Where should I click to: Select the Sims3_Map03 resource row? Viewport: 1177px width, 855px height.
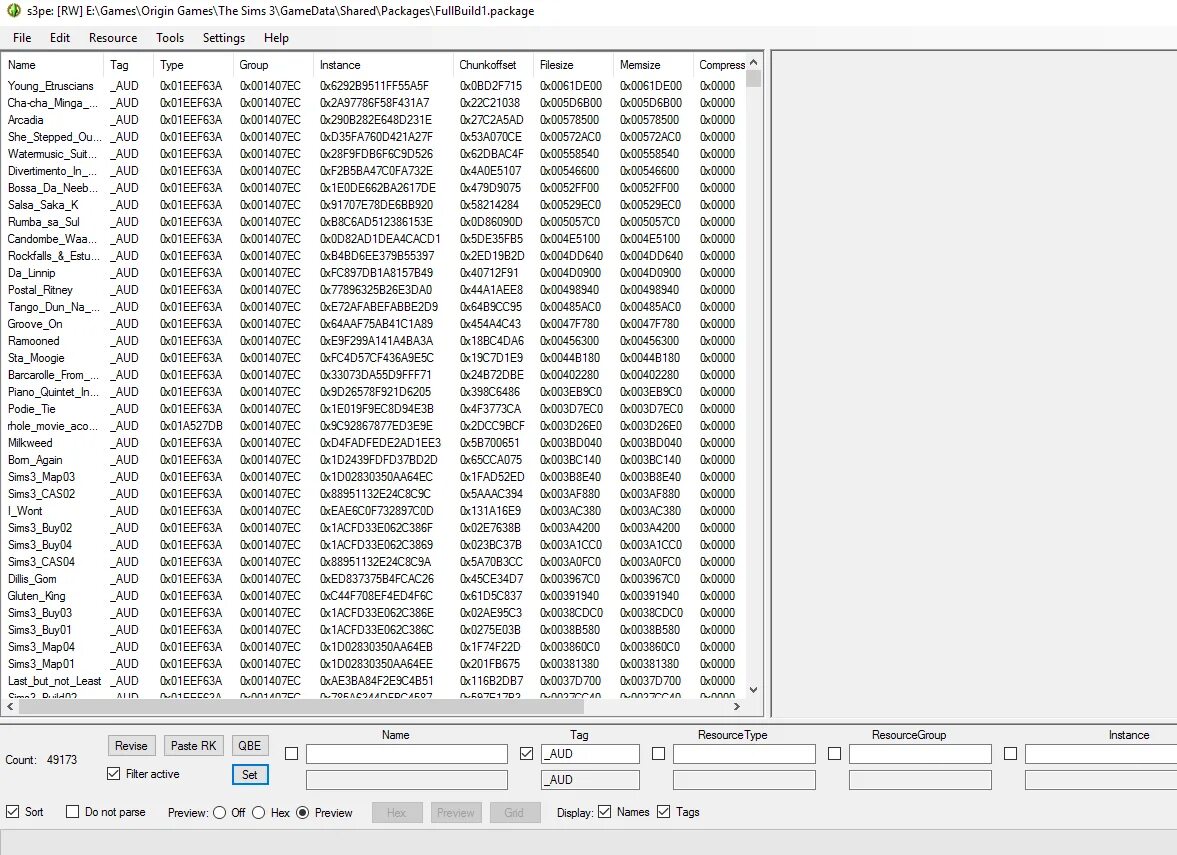pos(374,477)
